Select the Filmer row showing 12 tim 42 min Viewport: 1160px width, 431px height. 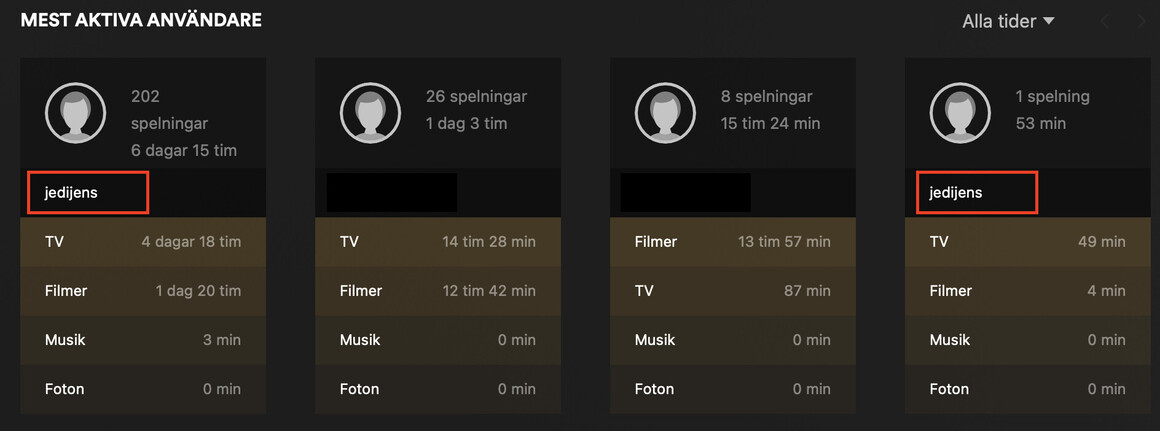[x=438, y=291]
